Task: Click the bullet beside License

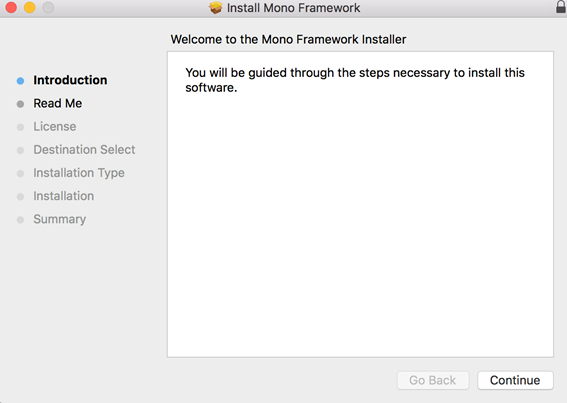Action: (x=21, y=127)
